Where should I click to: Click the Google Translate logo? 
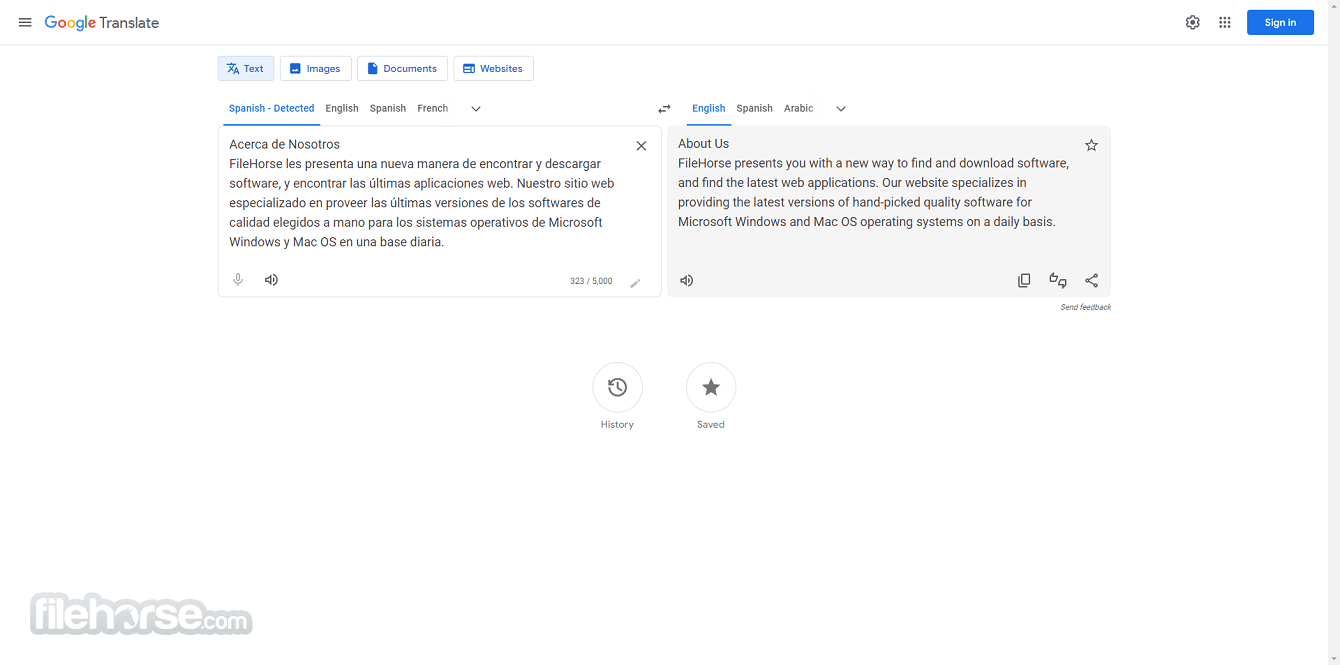pos(102,23)
